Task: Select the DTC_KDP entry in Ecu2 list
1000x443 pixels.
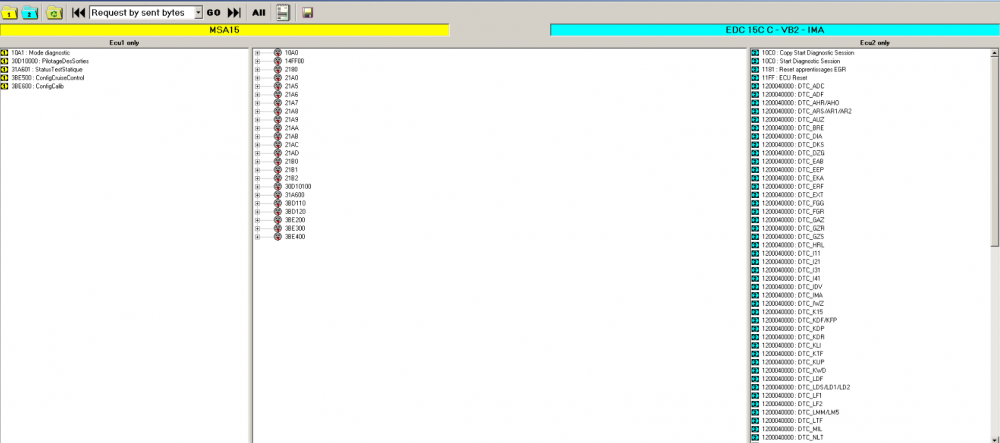Action: 793,328
